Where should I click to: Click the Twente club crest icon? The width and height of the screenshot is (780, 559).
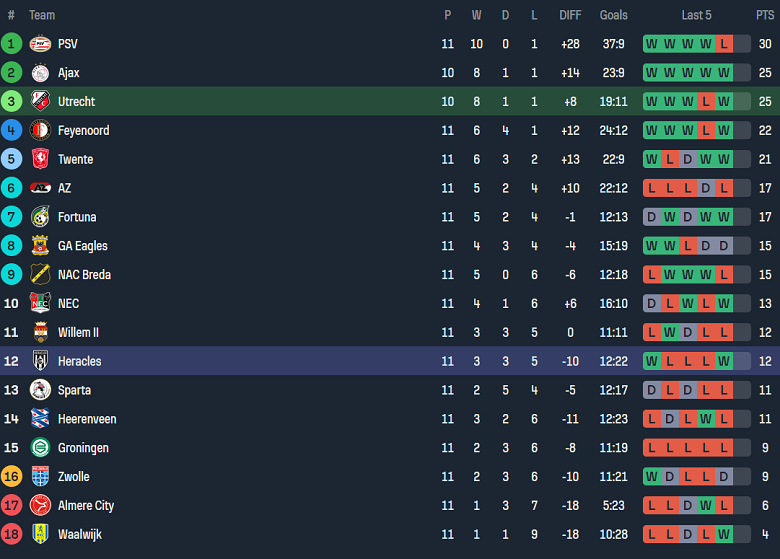click(40, 160)
